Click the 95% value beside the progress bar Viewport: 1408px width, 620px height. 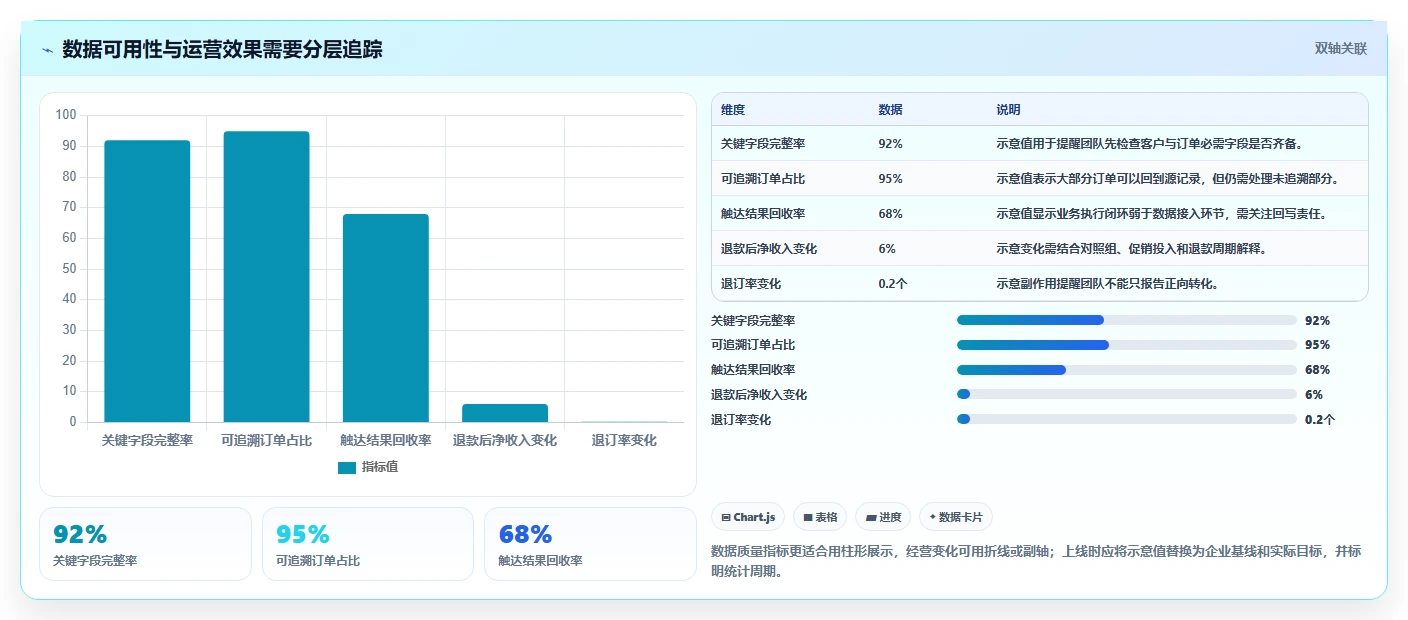[1318, 345]
